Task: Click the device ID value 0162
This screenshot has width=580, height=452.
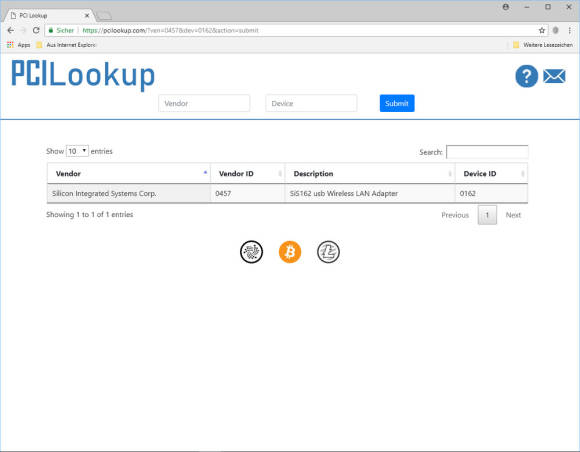Action: click(468, 193)
